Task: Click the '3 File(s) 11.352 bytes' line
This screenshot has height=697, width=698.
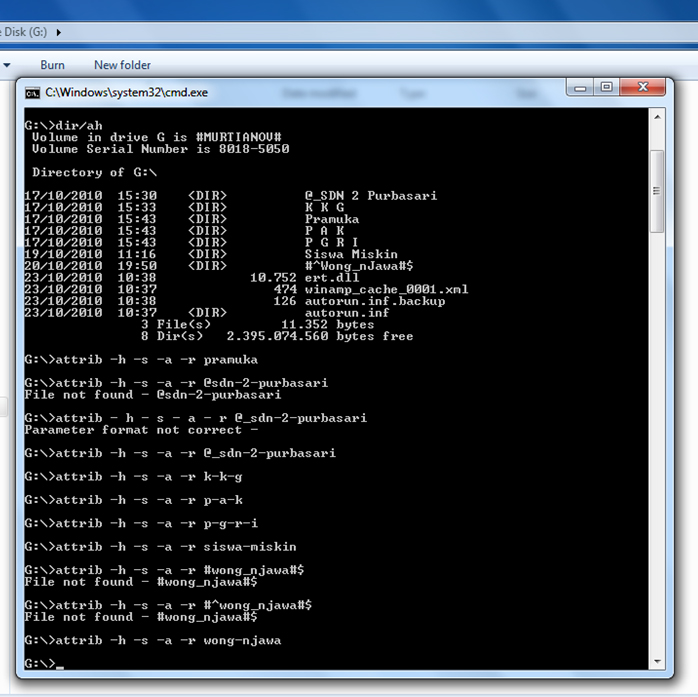Action: 257,324
